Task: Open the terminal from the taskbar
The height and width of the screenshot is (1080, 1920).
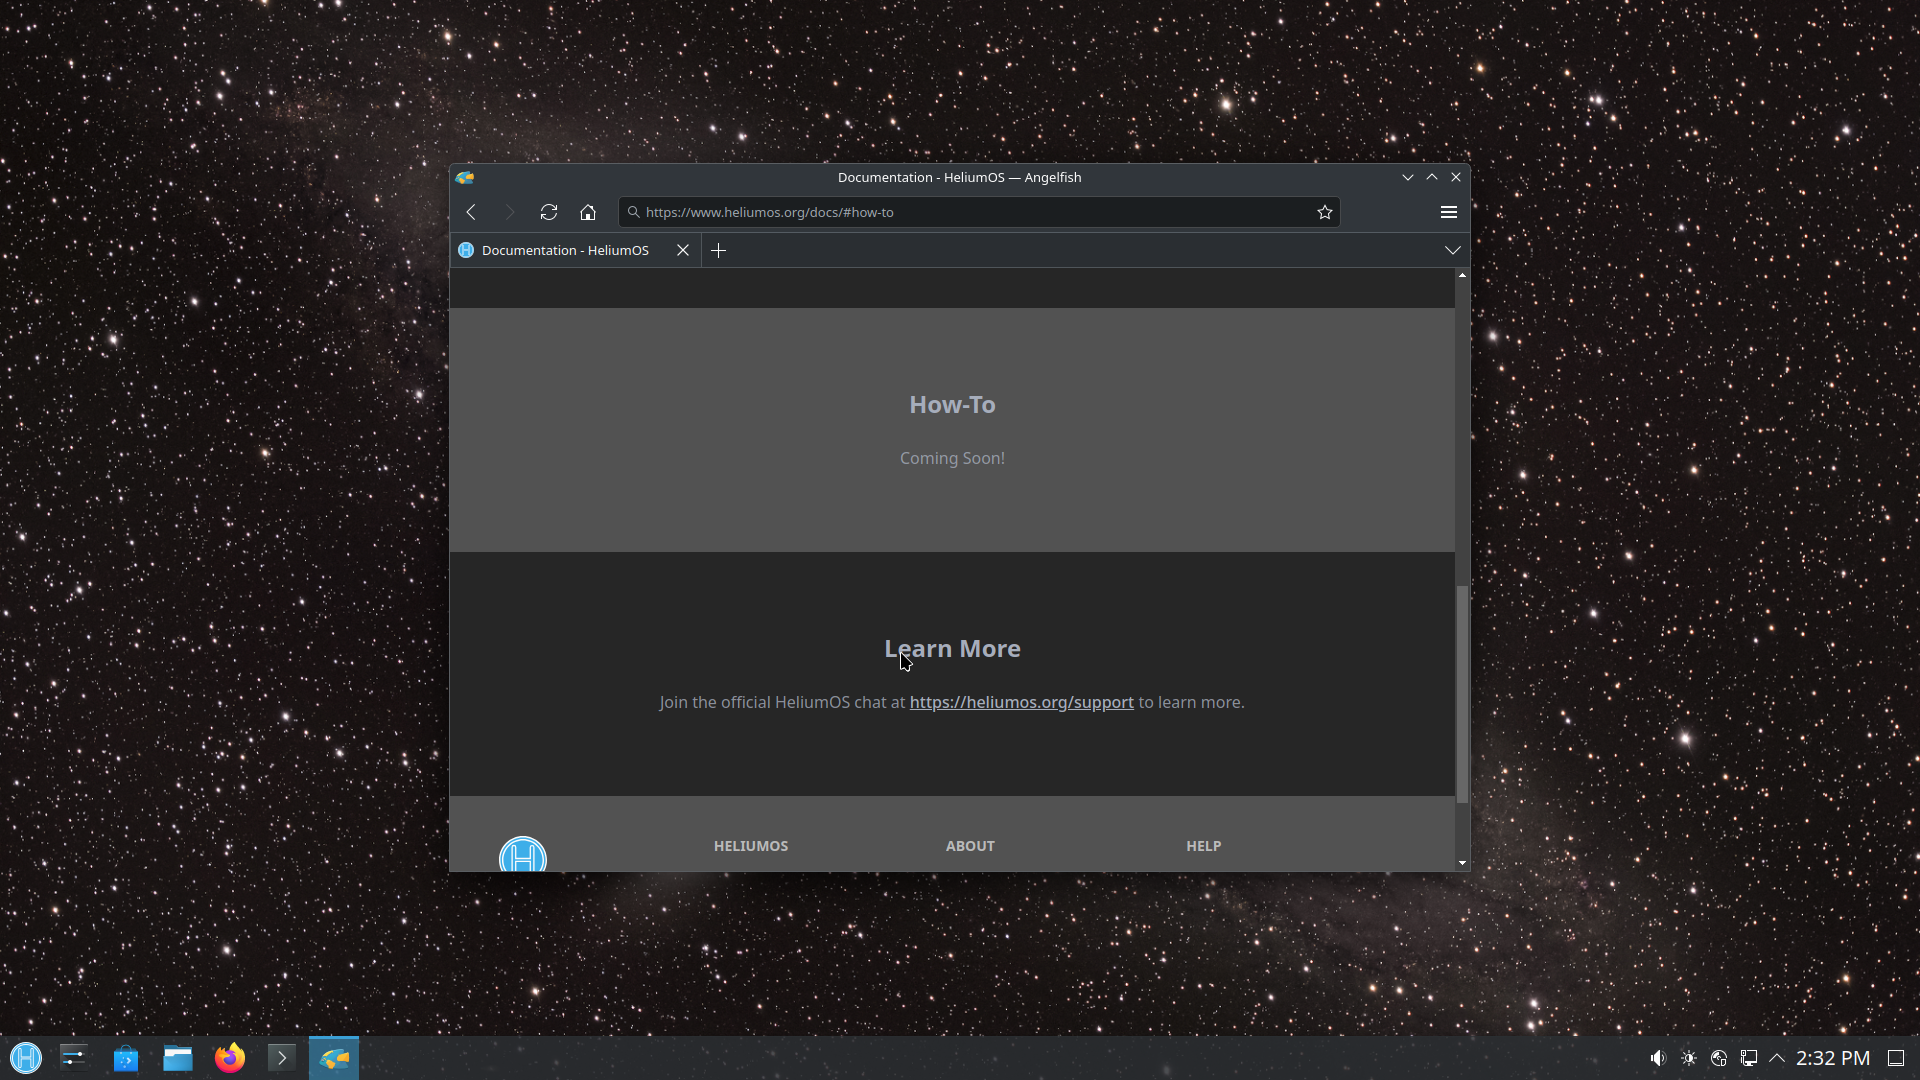Action: [x=282, y=1058]
